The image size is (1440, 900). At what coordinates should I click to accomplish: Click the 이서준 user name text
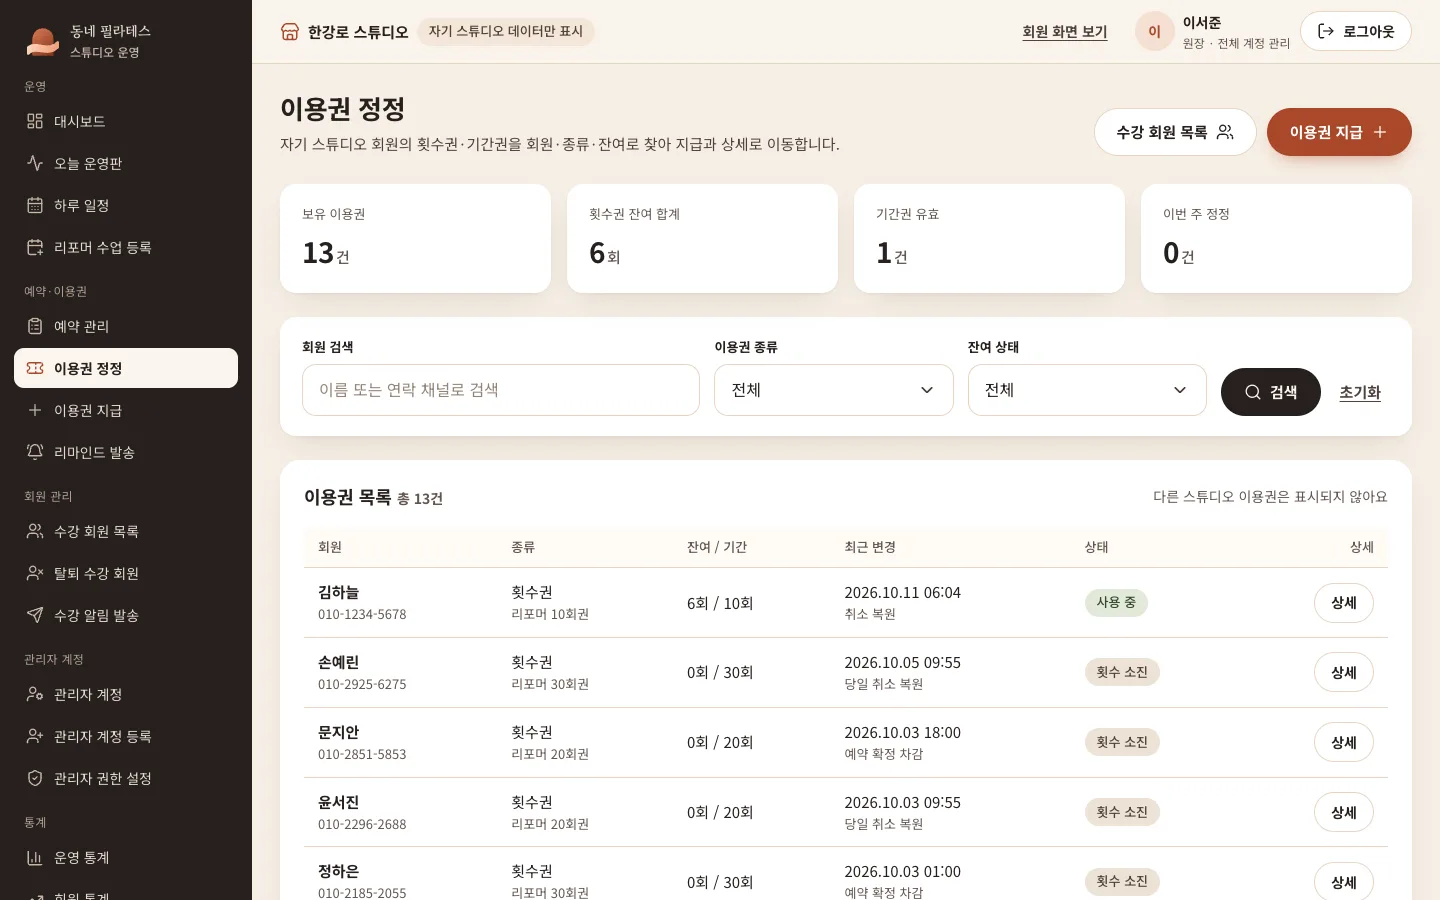[1202, 22]
